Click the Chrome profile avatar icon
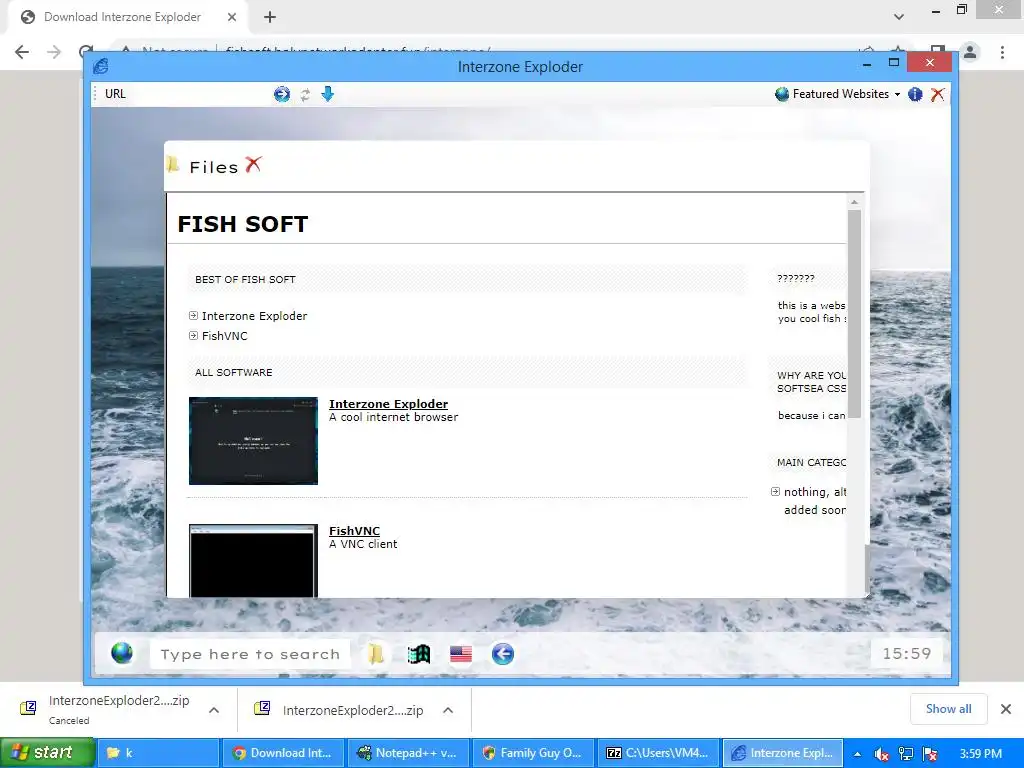 [970, 52]
